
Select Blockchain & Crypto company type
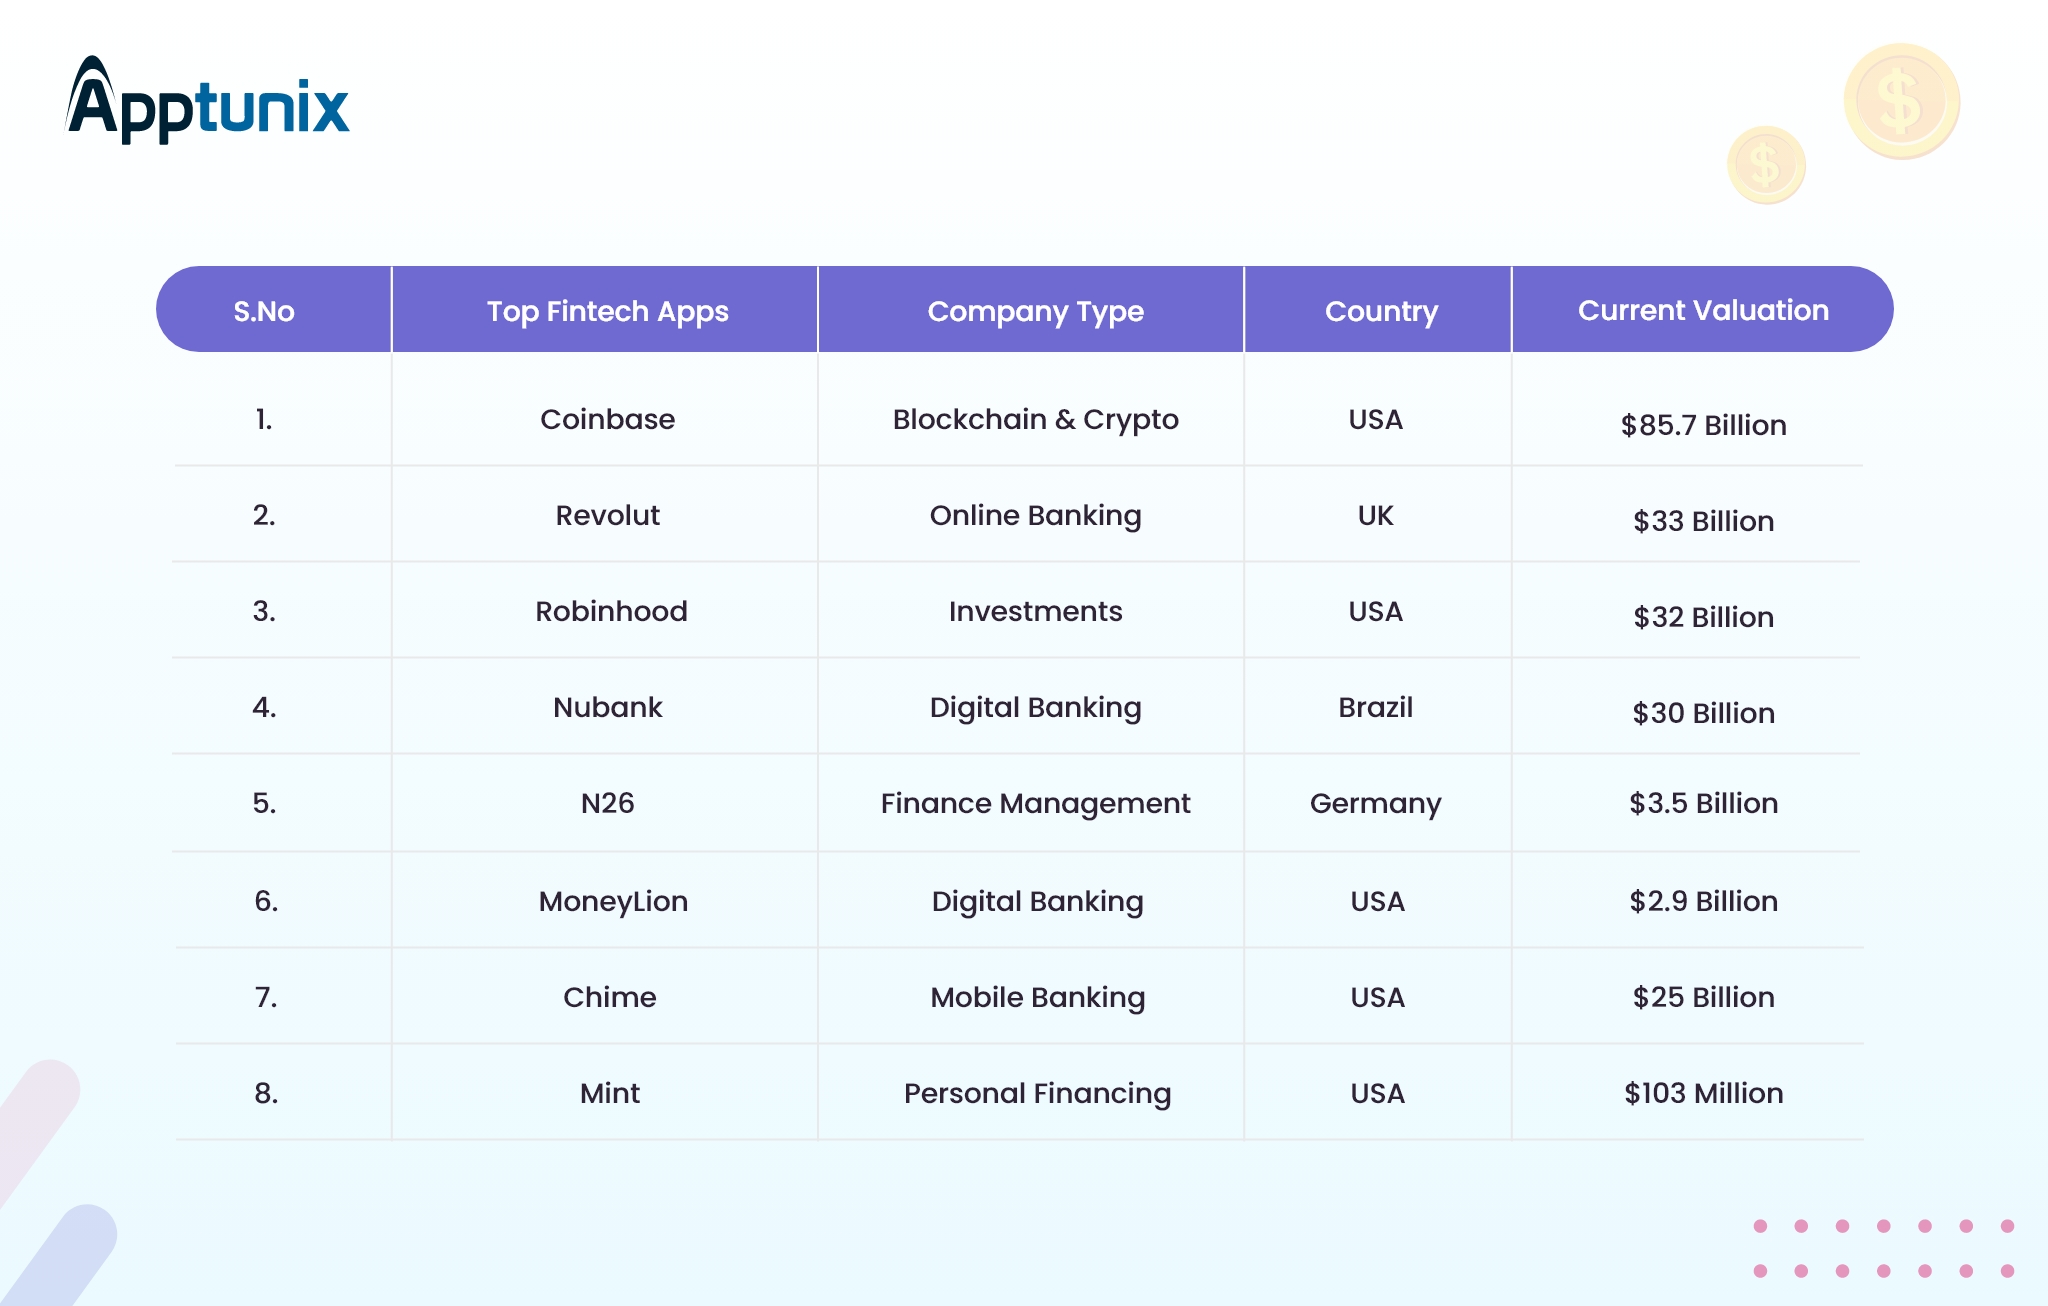pos(1035,419)
